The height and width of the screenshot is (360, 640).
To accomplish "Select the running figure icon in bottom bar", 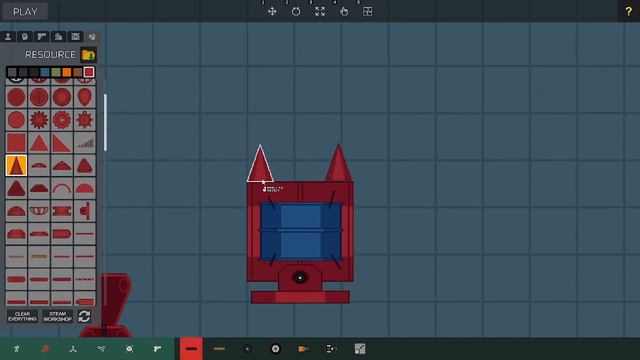I will click(x=17, y=349).
